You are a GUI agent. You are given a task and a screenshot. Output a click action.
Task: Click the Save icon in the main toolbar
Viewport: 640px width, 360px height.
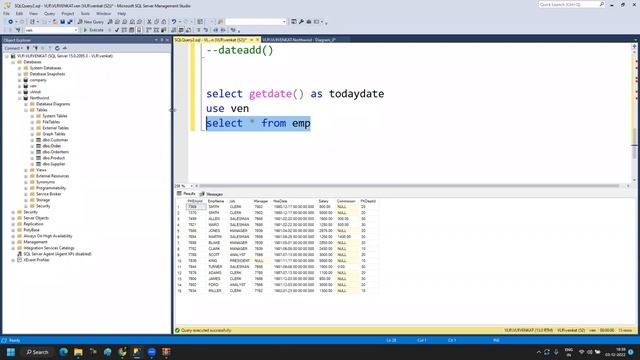(x=62, y=22)
